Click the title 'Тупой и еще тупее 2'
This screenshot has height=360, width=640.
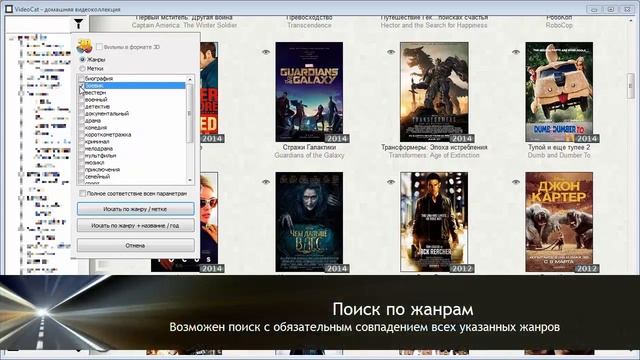point(559,147)
